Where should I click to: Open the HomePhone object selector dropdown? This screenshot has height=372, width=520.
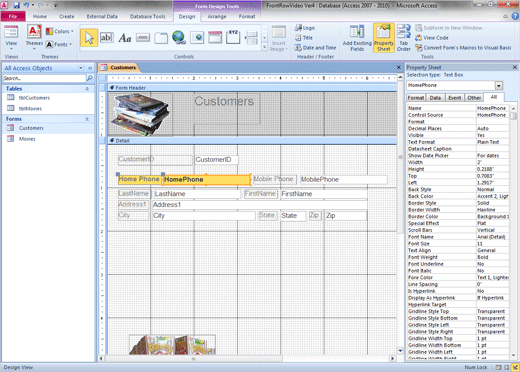click(x=499, y=86)
